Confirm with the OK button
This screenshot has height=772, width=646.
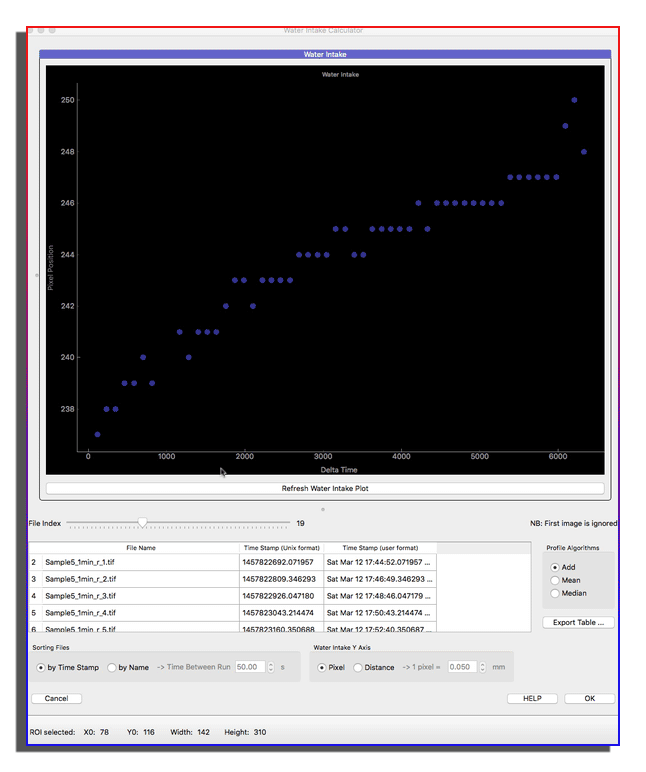click(x=589, y=699)
